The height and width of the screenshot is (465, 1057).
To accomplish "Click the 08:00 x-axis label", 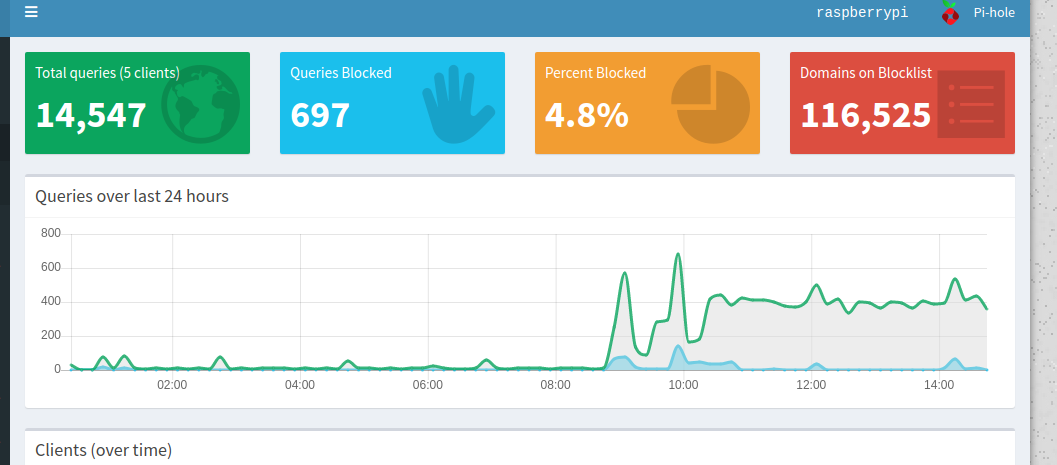I will pyautogui.click(x=555, y=385).
